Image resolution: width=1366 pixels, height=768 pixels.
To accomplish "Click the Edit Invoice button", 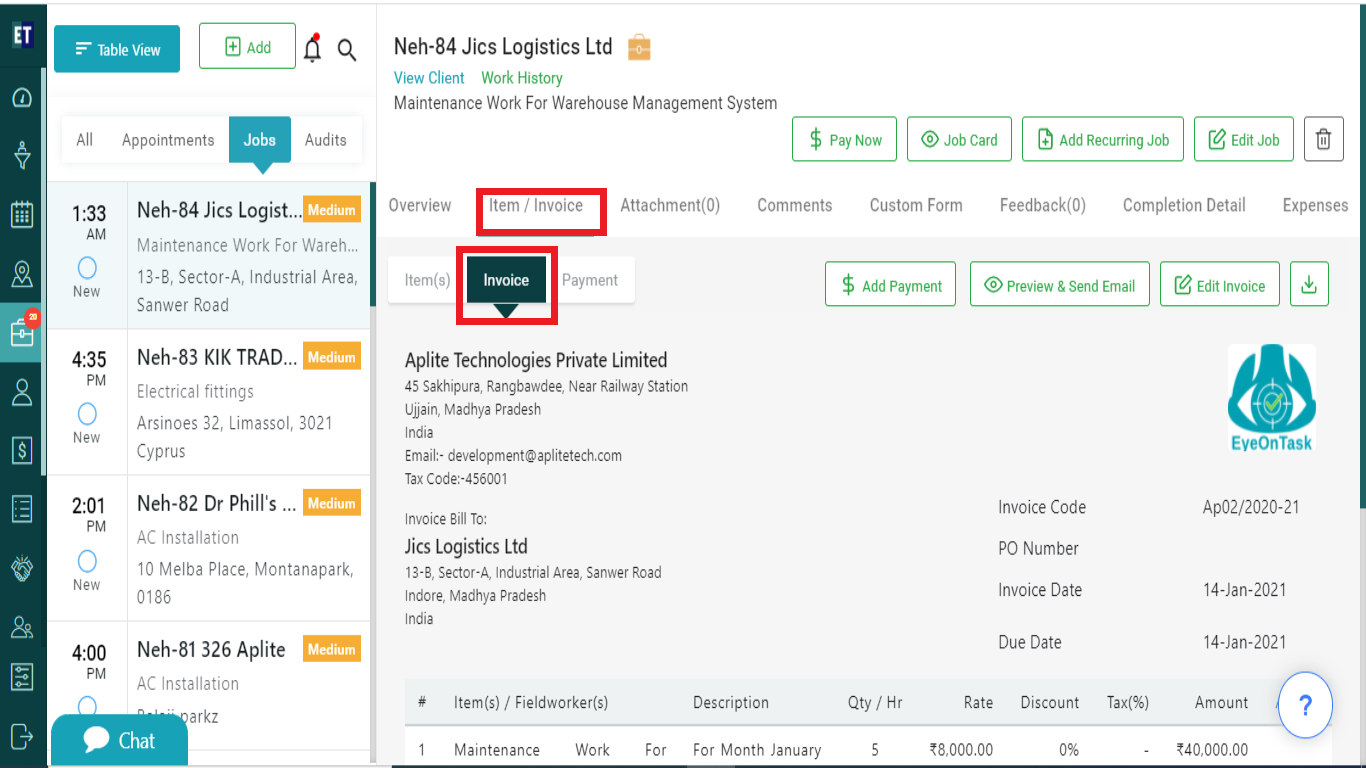I will pos(1220,284).
